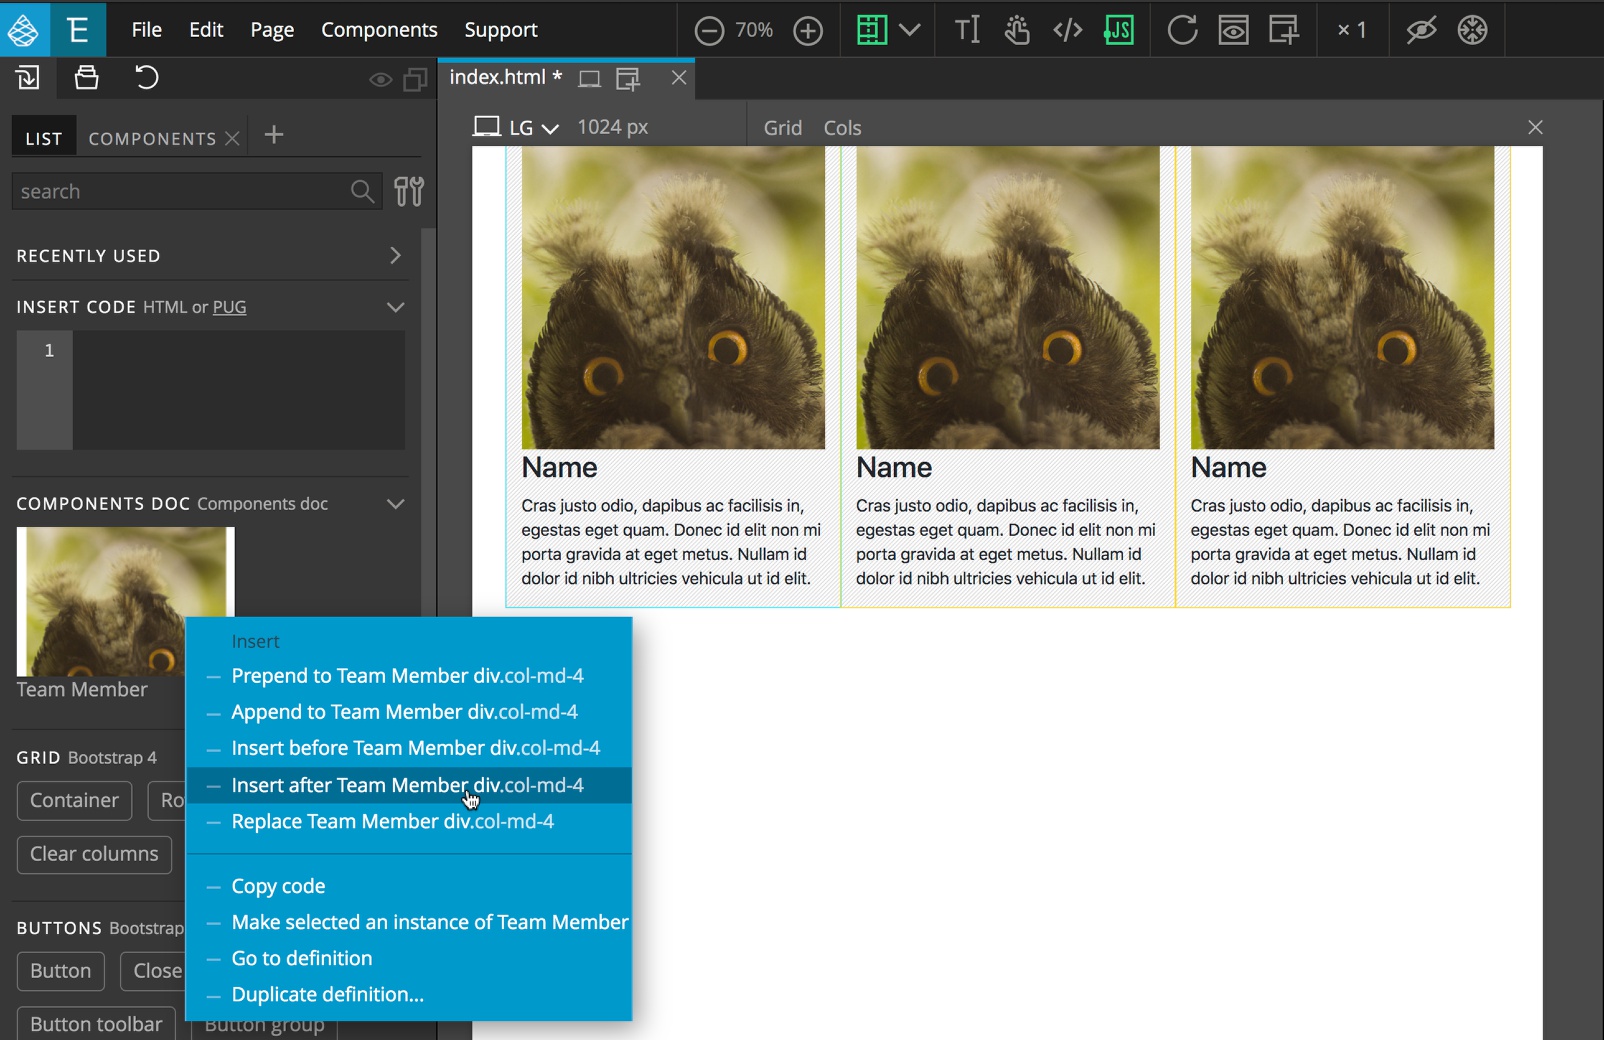
Task: Close the COMPONENTS tab
Action: tap(232, 139)
